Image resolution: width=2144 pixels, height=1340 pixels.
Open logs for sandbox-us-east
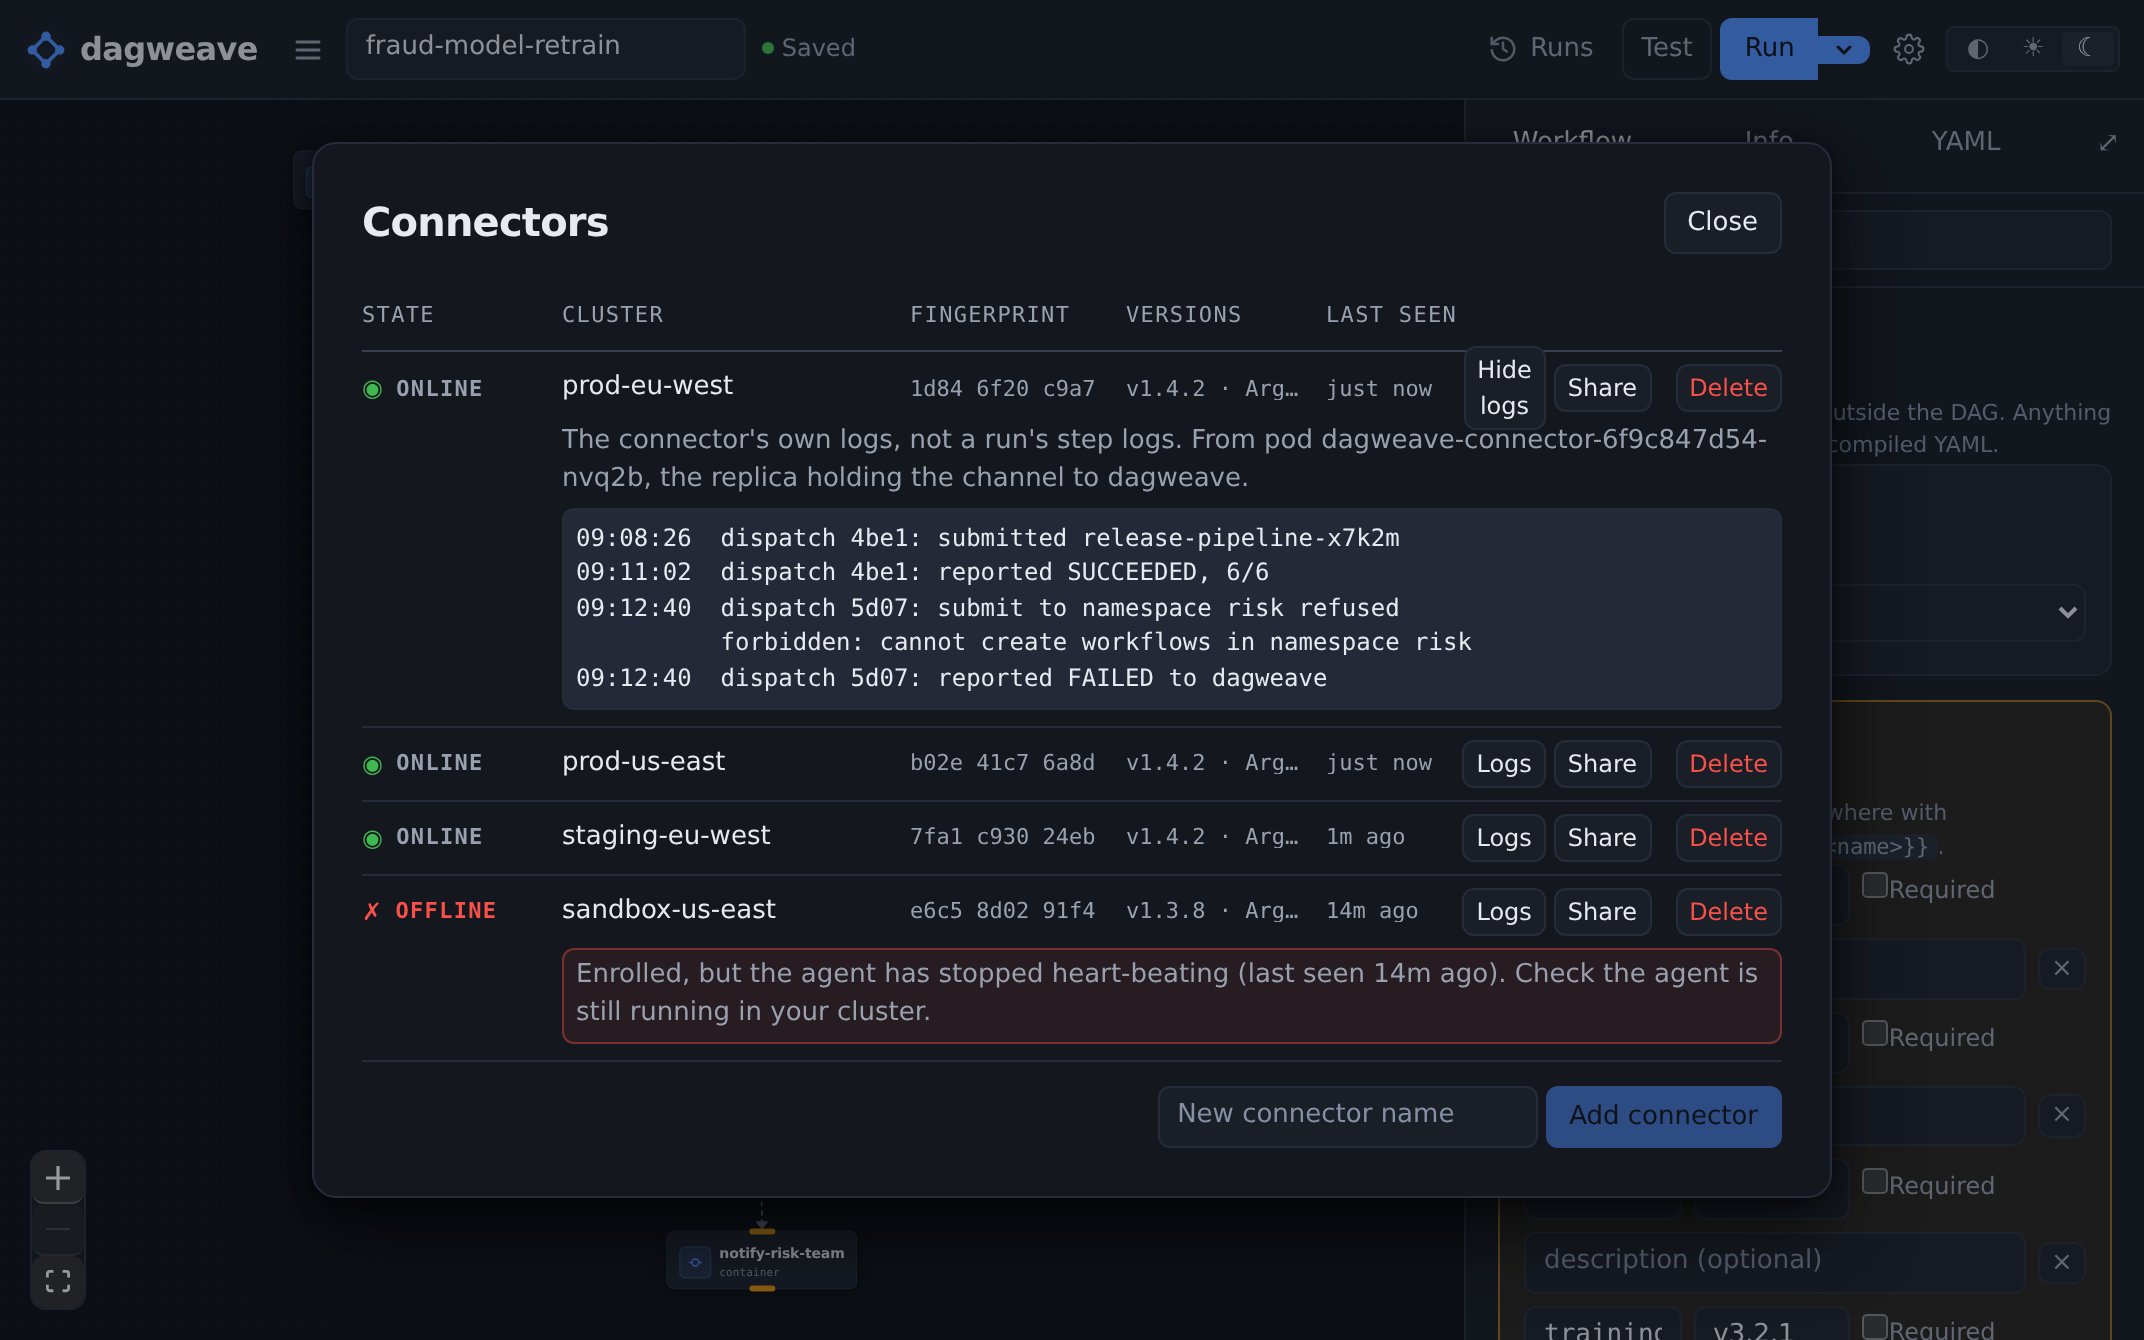coord(1504,912)
